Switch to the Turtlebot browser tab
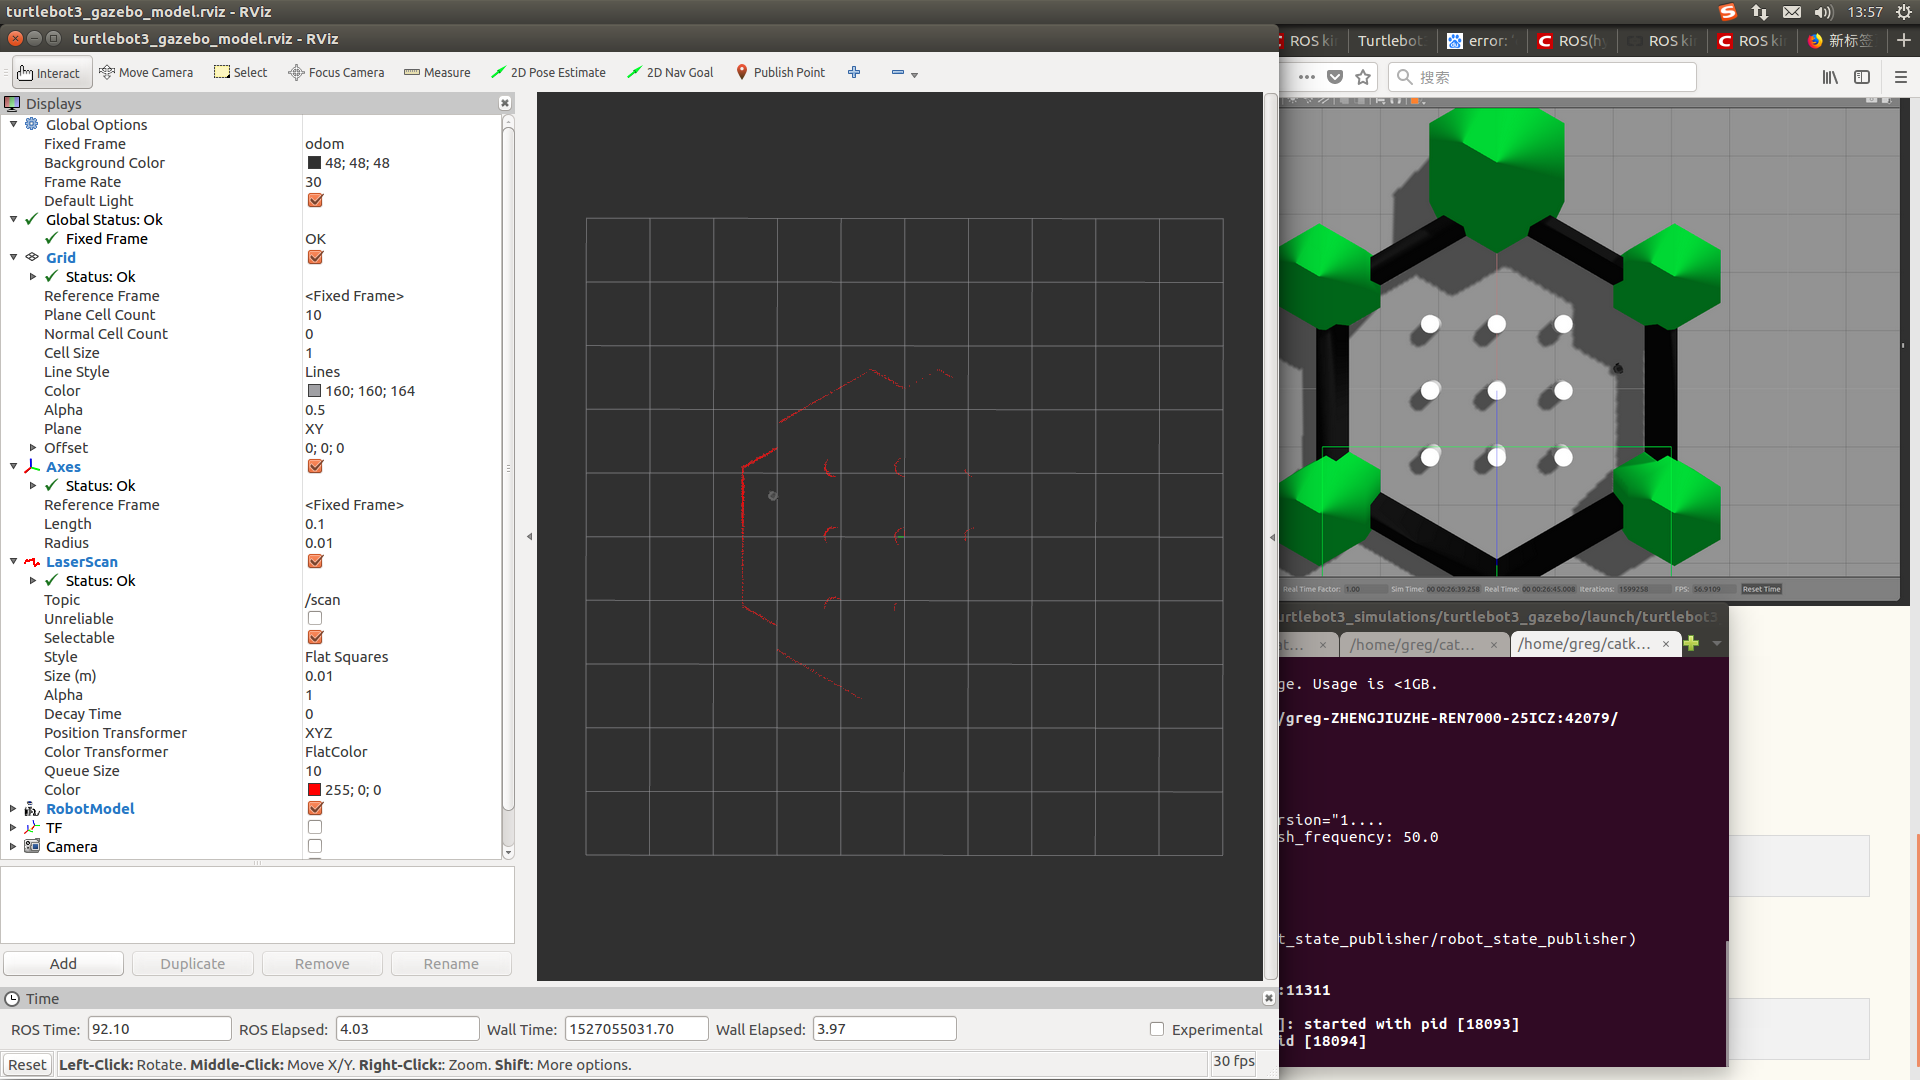 1391,42
